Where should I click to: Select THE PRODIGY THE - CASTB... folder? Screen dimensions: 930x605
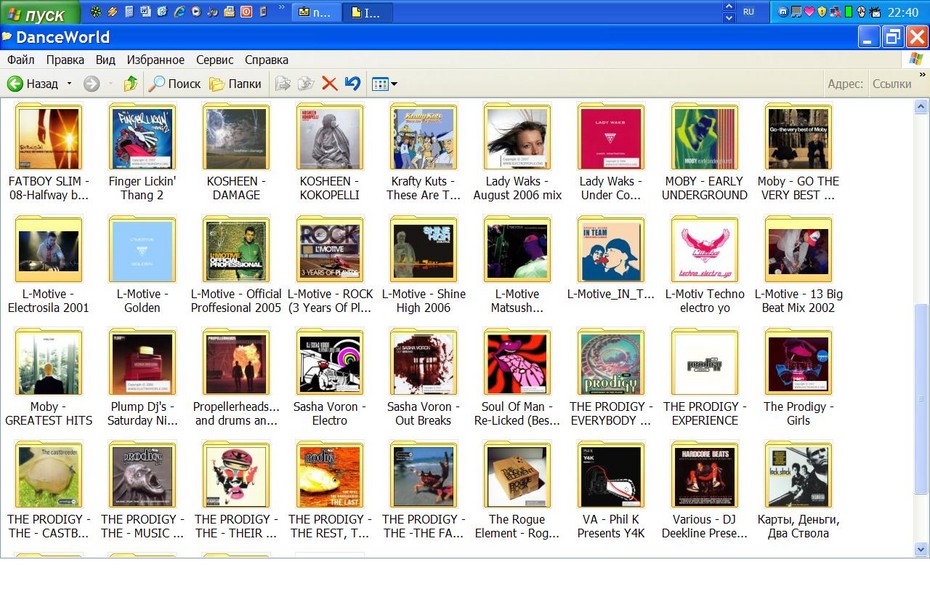pyautogui.click(x=48, y=491)
